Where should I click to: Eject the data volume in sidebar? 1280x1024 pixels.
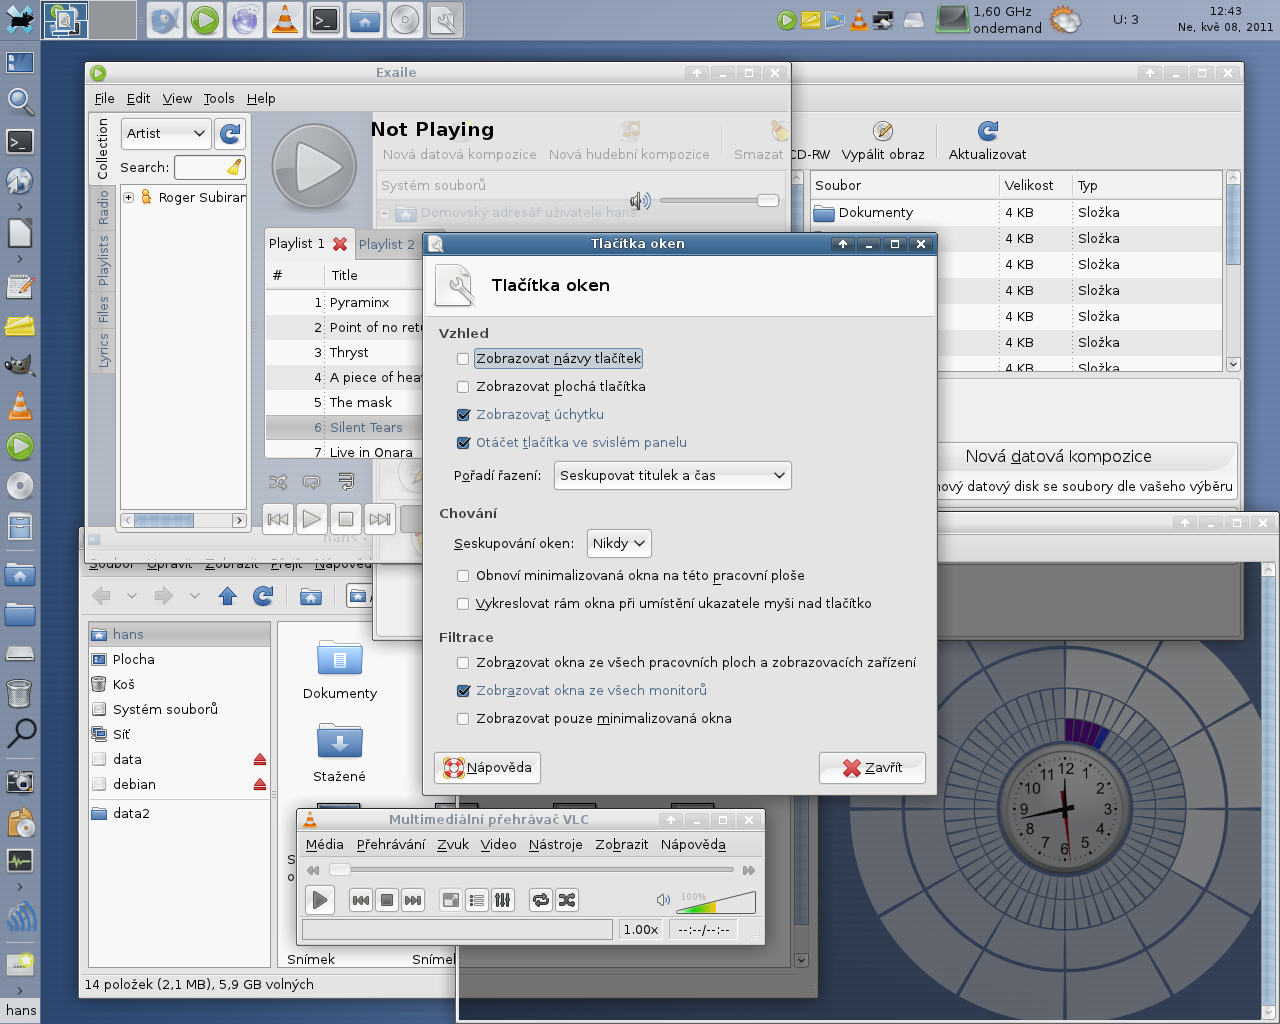pos(260,759)
